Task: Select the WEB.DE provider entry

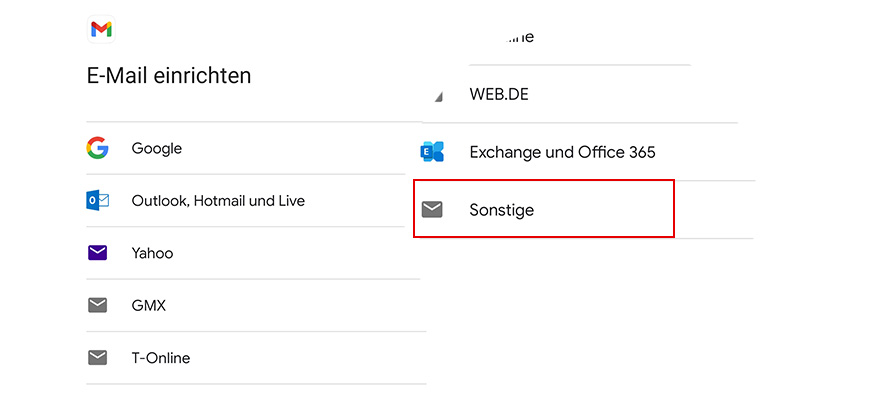Action: [x=499, y=95]
